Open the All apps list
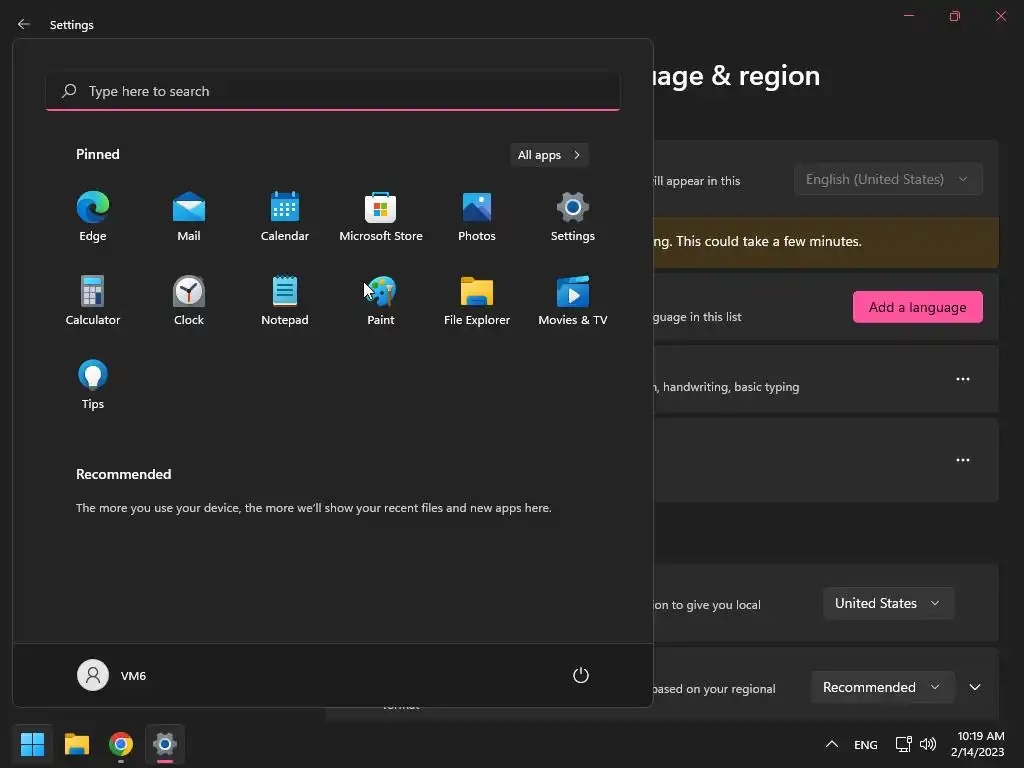Viewport: 1024px width, 768px height. (x=549, y=155)
